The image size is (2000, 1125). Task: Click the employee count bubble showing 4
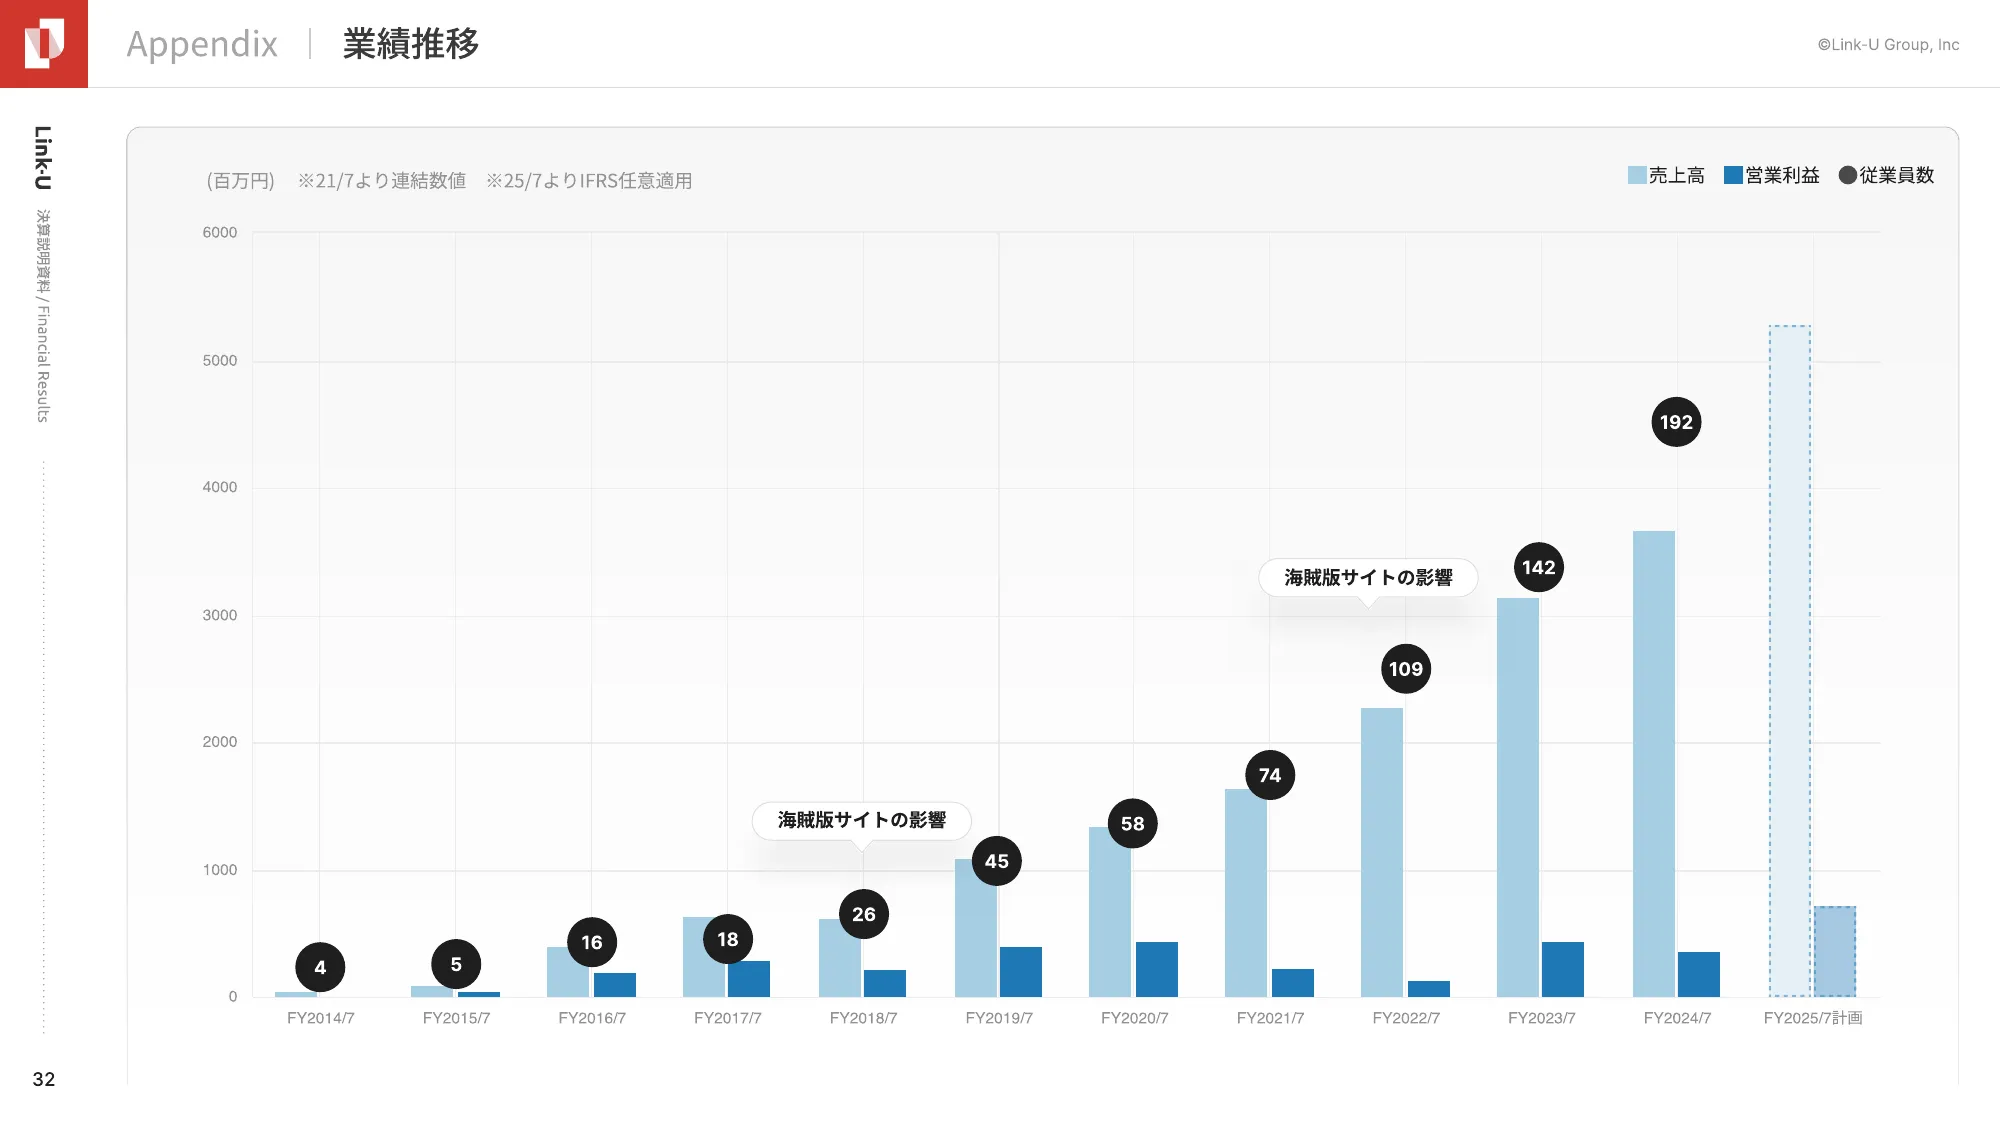[320, 967]
